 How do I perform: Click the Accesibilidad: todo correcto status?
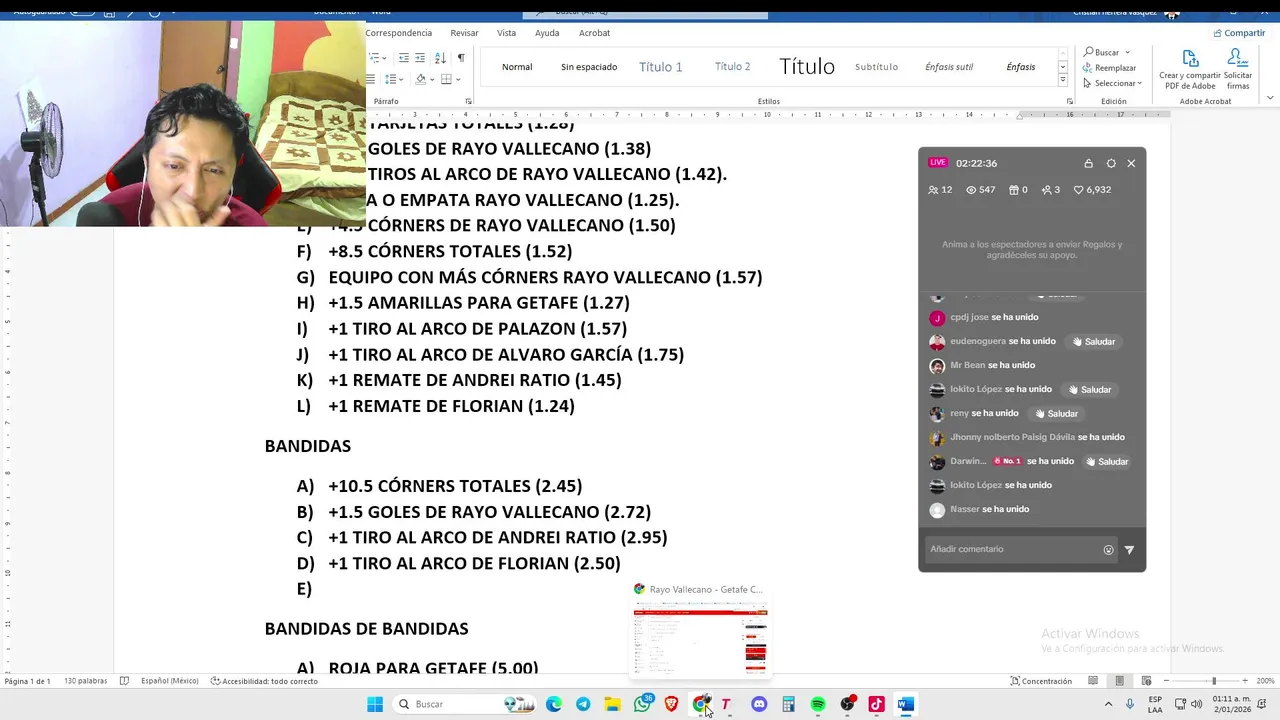click(264, 681)
